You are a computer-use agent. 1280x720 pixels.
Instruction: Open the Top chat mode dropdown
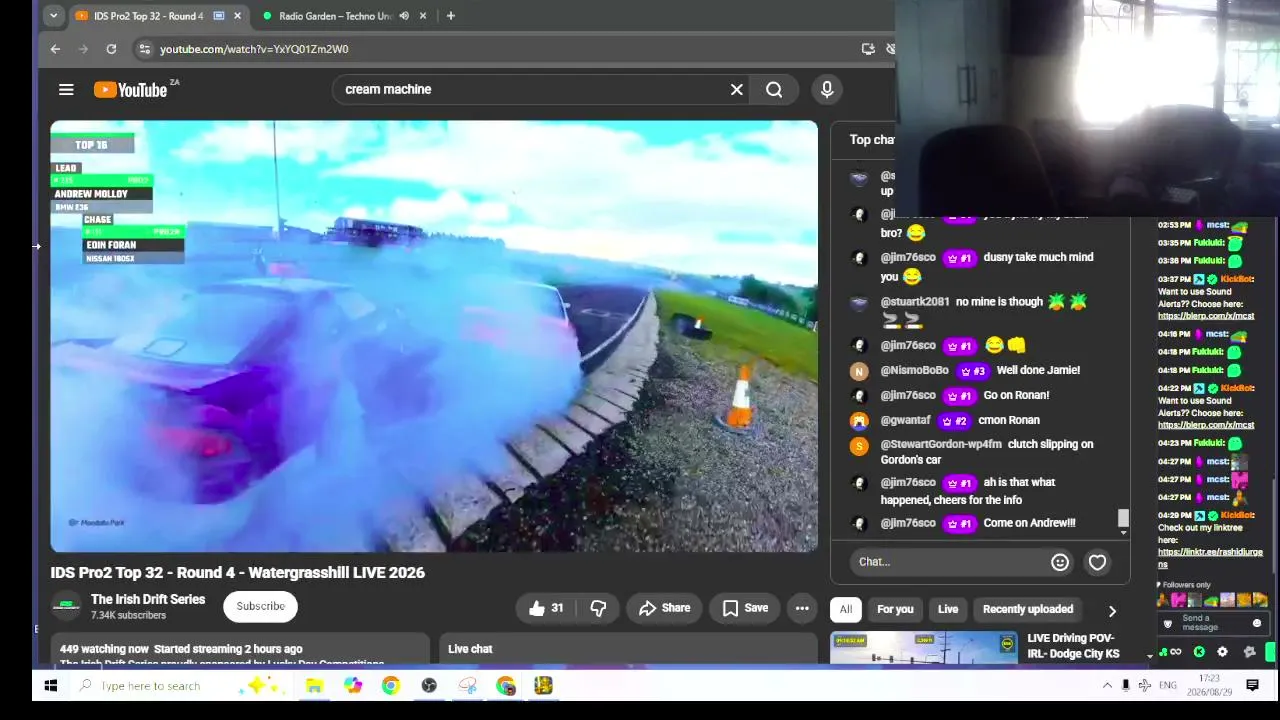872,140
